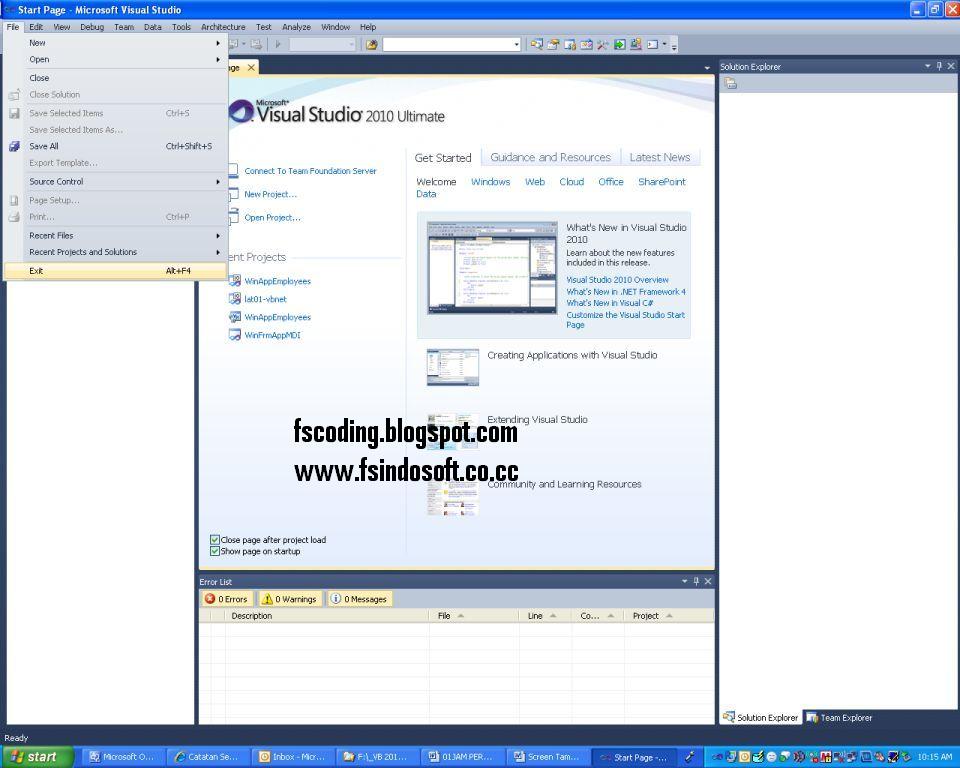Screen dimensions: 960x768
Task: Open the Solution Explorer window options dropdown
Action: [926, 66]
